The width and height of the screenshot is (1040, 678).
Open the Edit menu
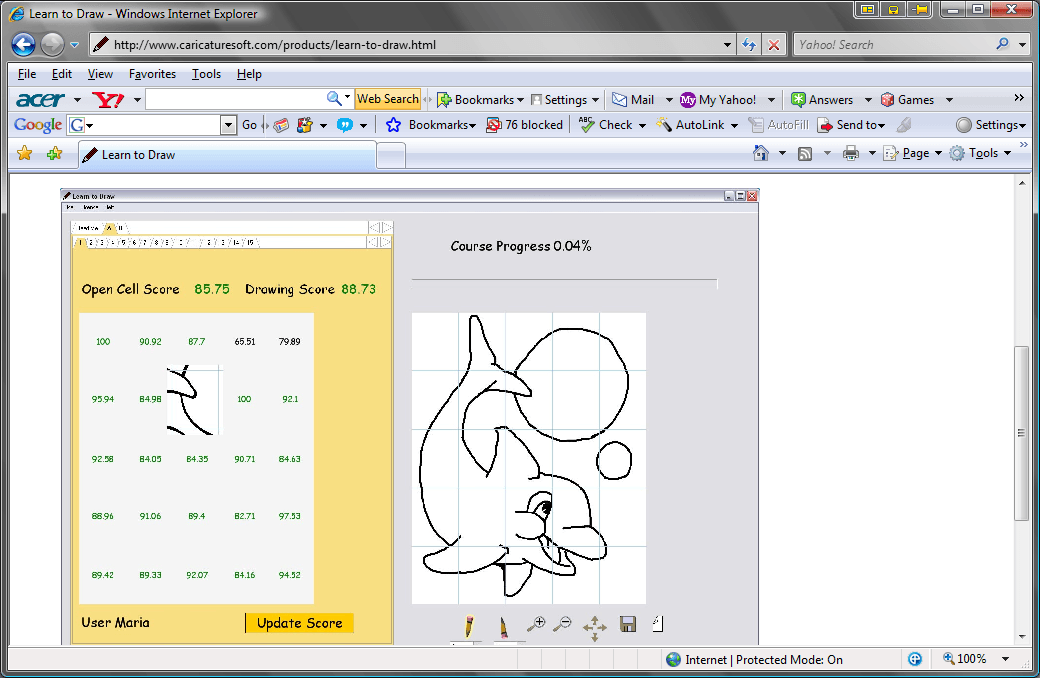click(x=62, y=74)
